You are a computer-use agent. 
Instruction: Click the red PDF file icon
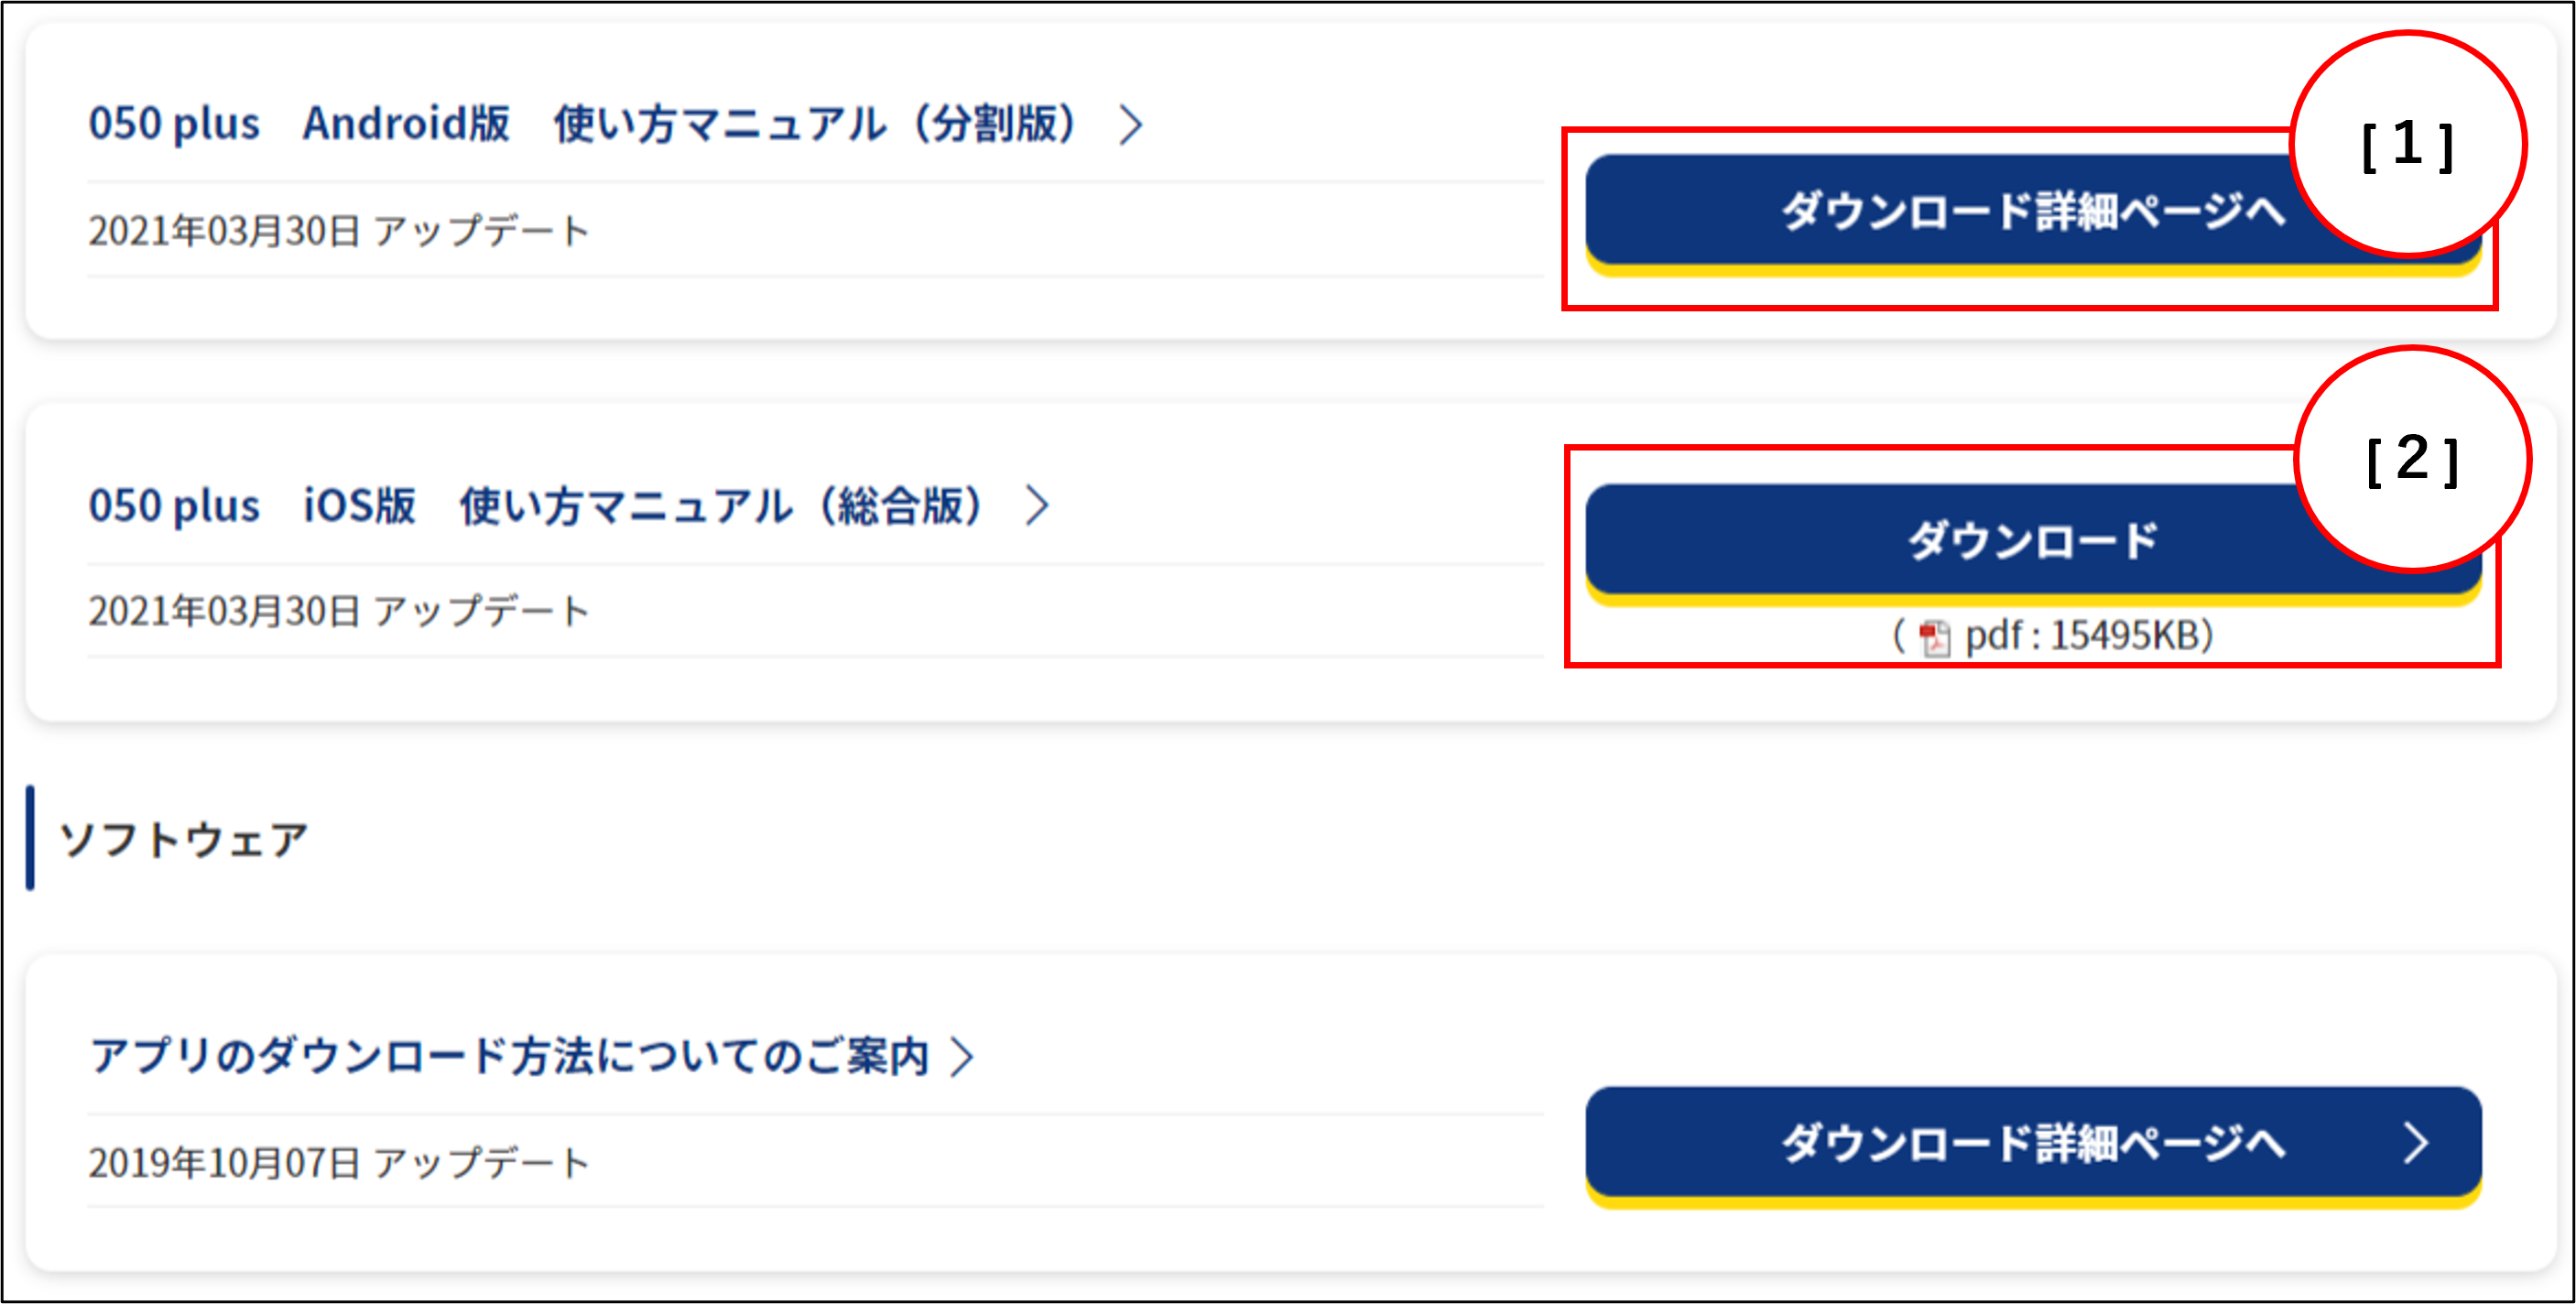coord(1934,637)
